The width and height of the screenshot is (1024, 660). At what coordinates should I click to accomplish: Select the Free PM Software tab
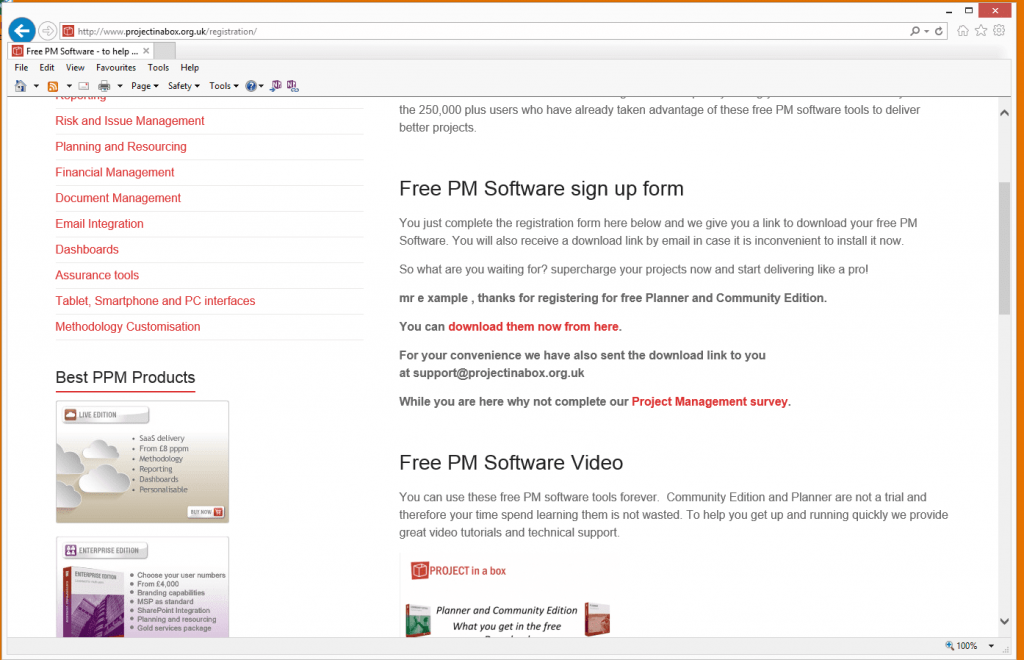(x=81, y=50)
